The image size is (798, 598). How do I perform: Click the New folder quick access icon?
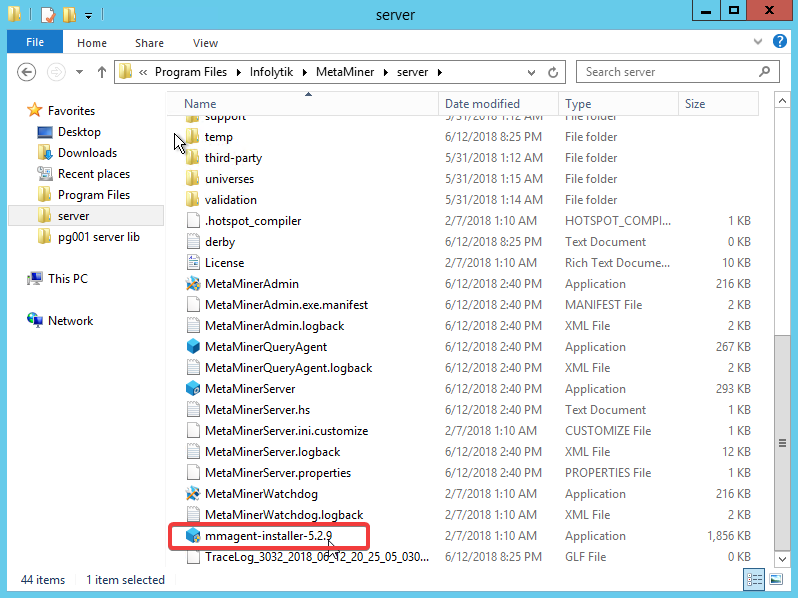tap(69, 15)
